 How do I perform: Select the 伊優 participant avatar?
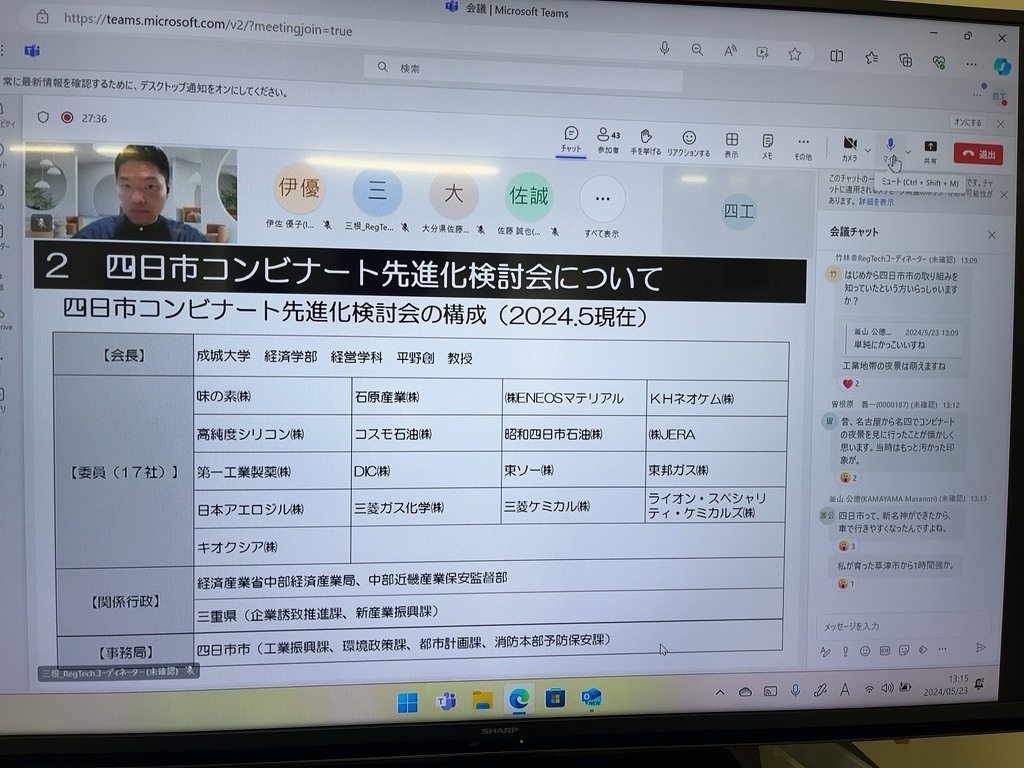(x=298, y=189)
